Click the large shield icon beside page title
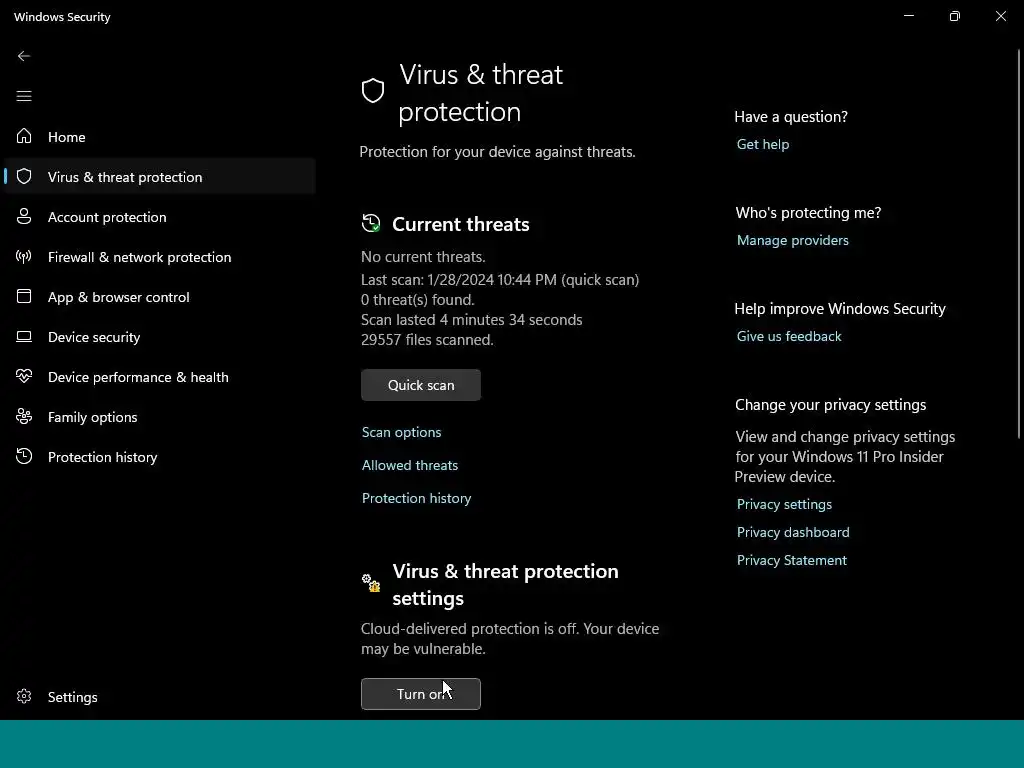The width and height of the screenshot is (1024, 768). [373, 91]
